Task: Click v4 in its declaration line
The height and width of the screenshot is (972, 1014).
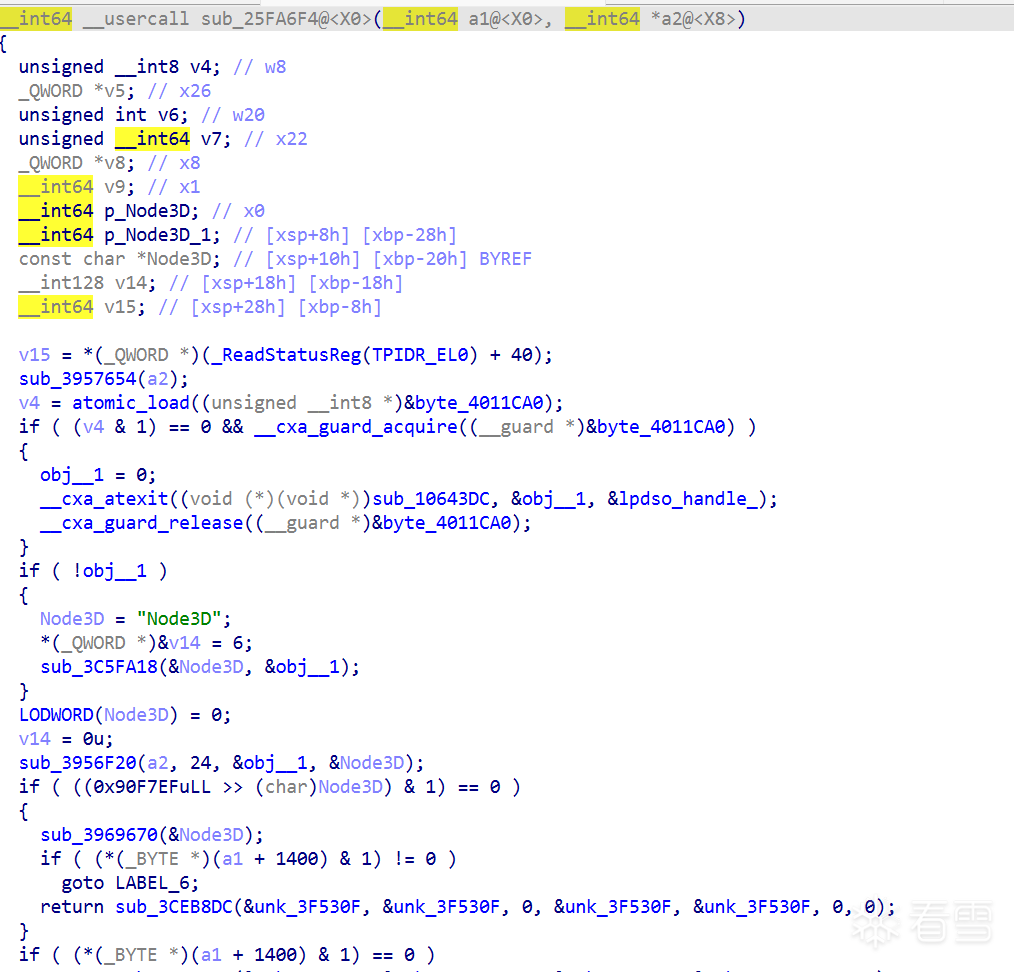Action: tap(200, 67)
